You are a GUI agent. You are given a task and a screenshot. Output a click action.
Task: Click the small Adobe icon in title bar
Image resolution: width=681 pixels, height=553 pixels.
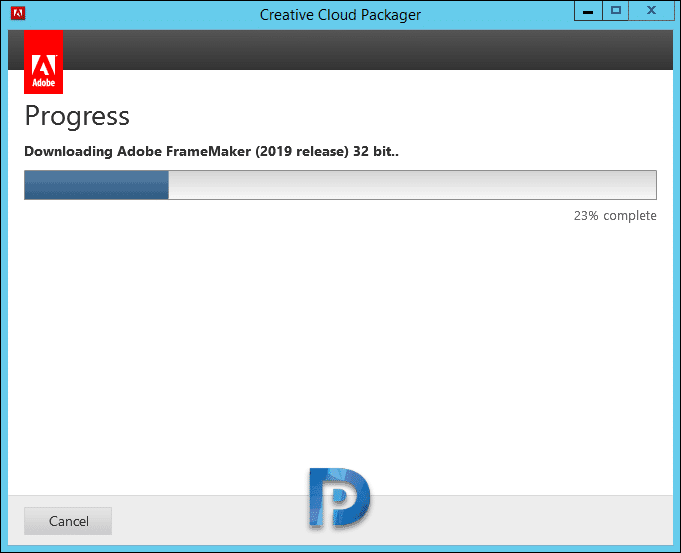[18, 13]
